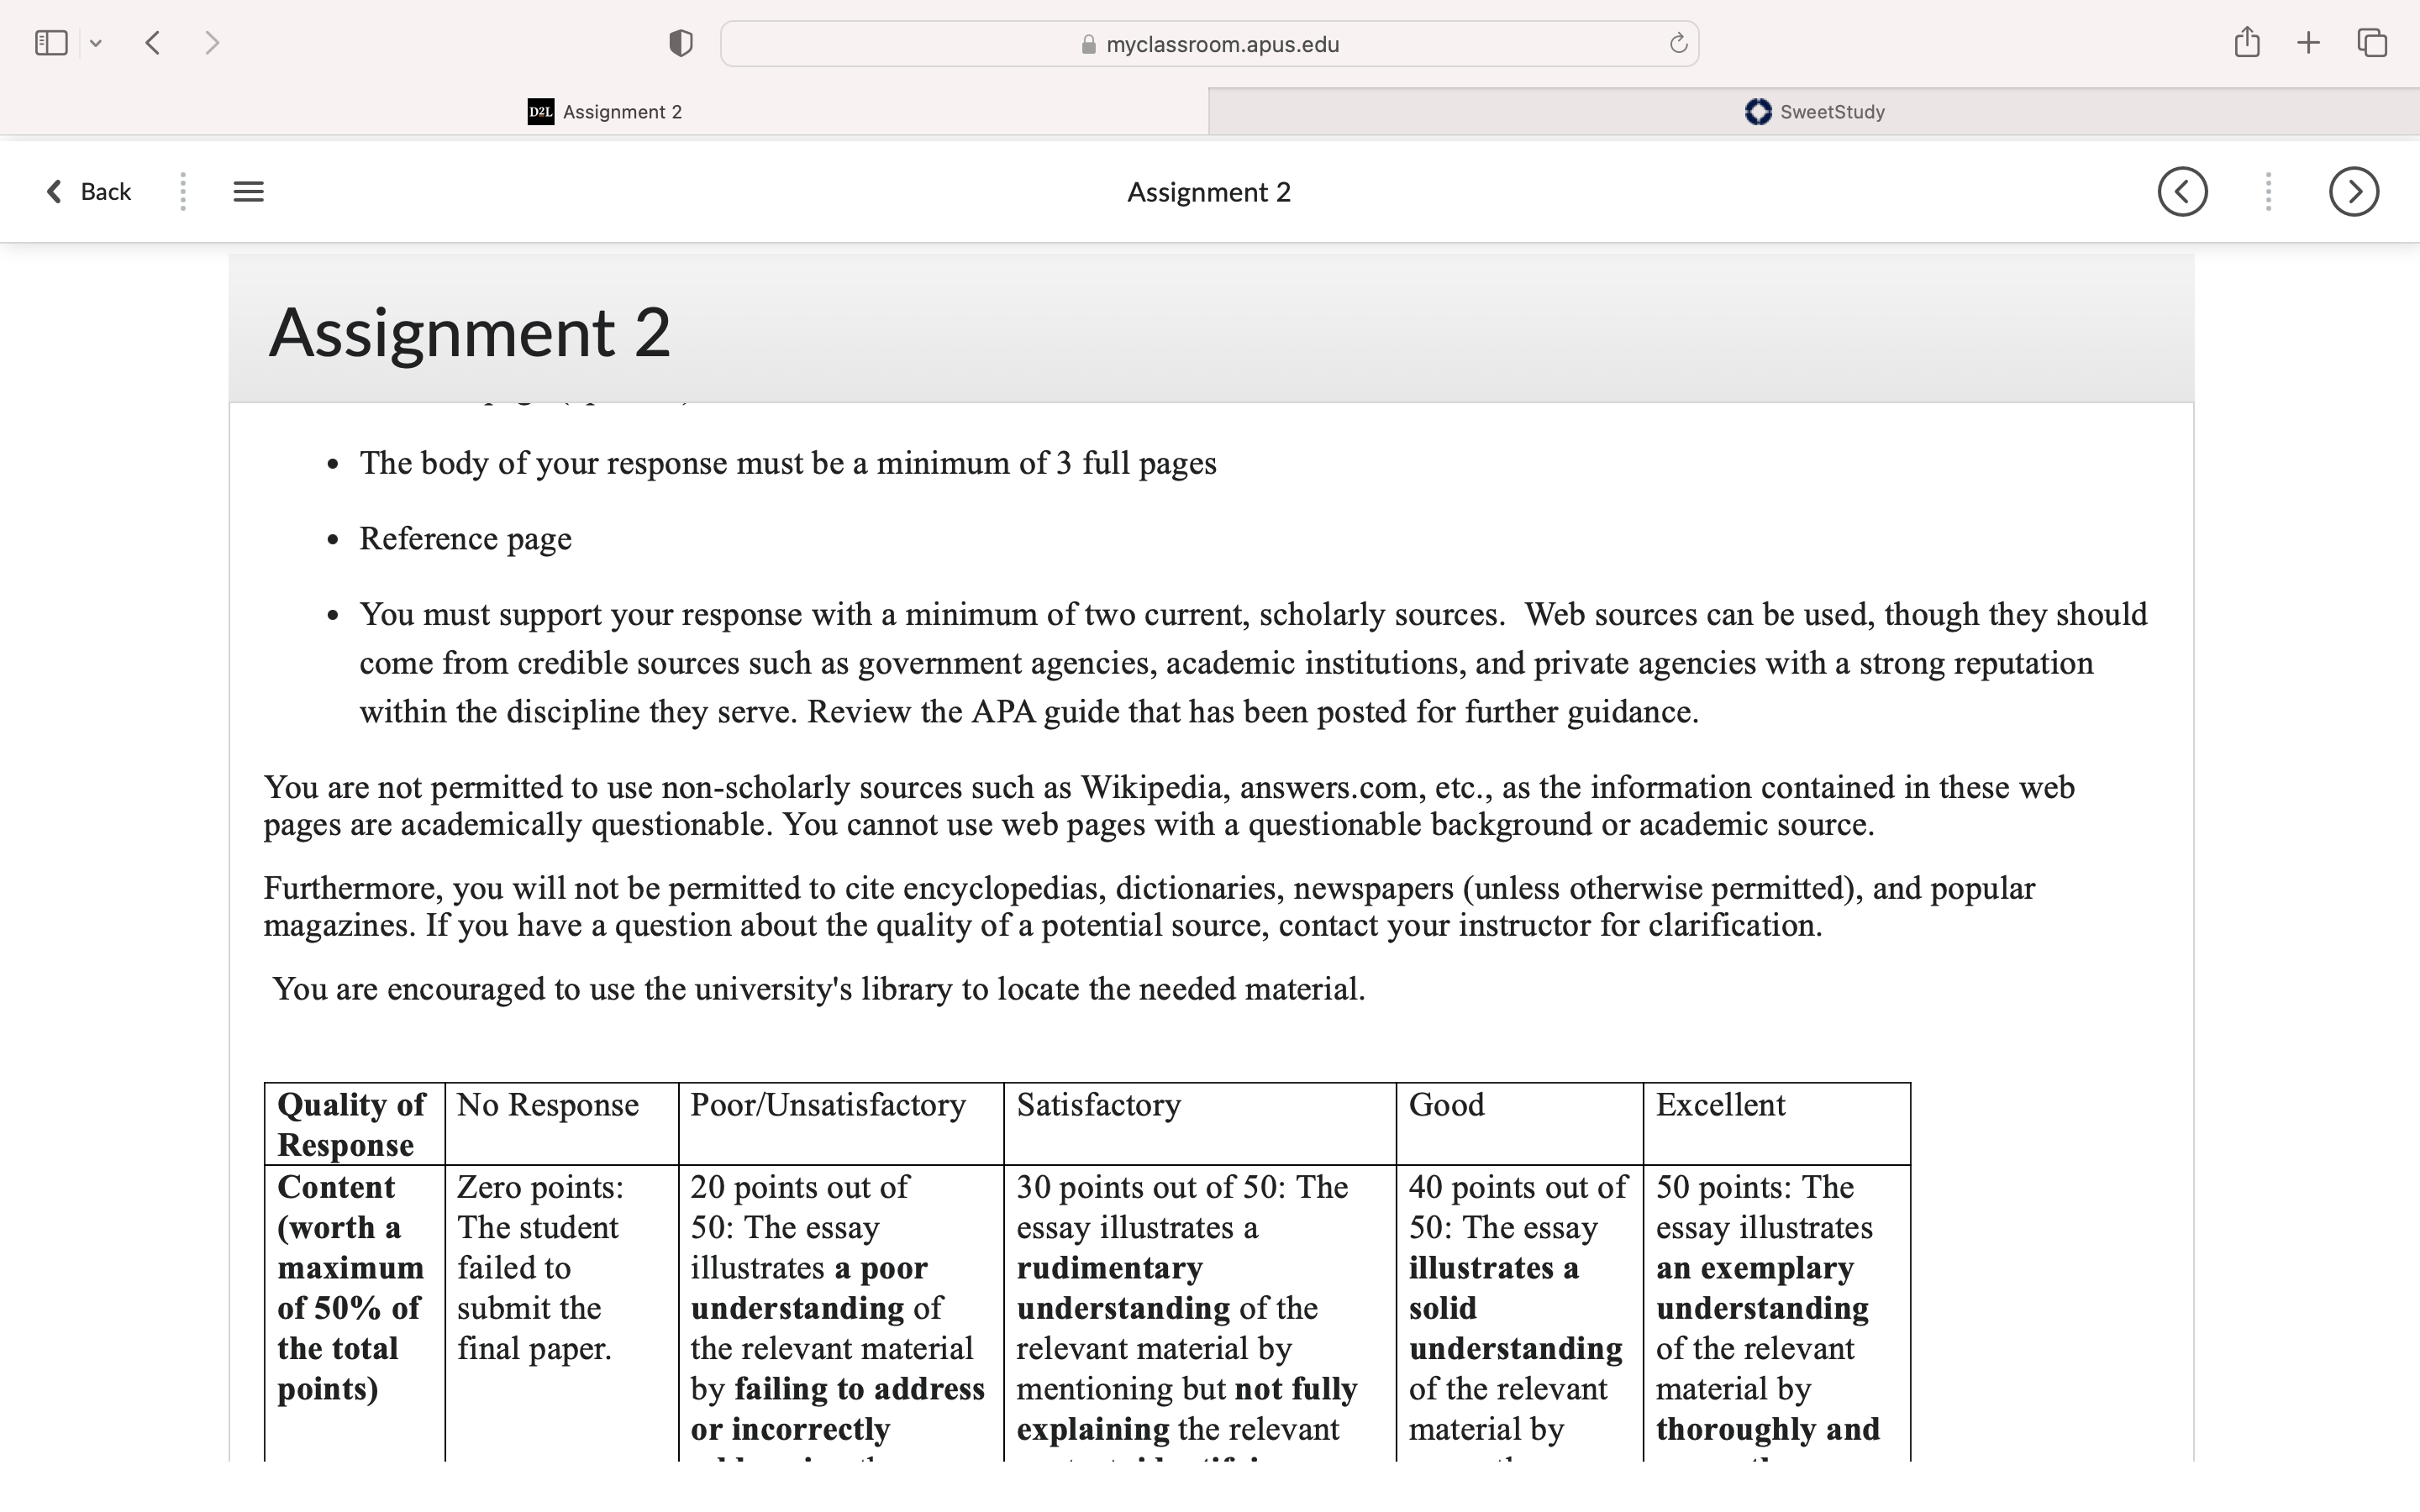Go to next content with circled right arrow
Screen dimensions: 2420x1512
(x=2354, y=192)
